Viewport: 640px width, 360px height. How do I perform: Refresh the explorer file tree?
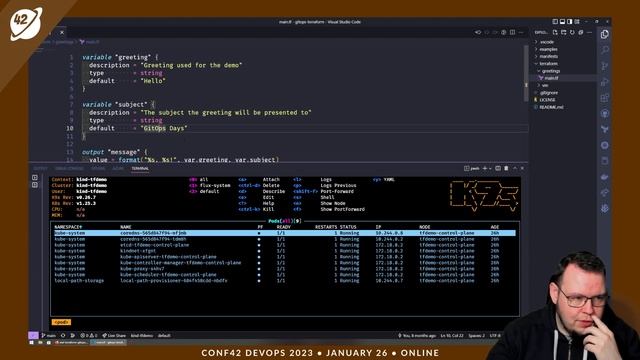[x=572, y=32]
